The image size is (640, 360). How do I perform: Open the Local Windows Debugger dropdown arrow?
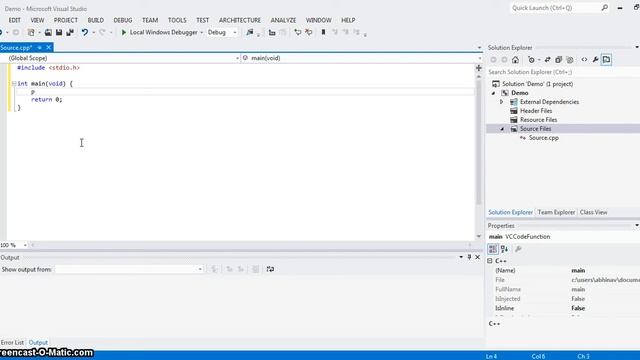201,33
